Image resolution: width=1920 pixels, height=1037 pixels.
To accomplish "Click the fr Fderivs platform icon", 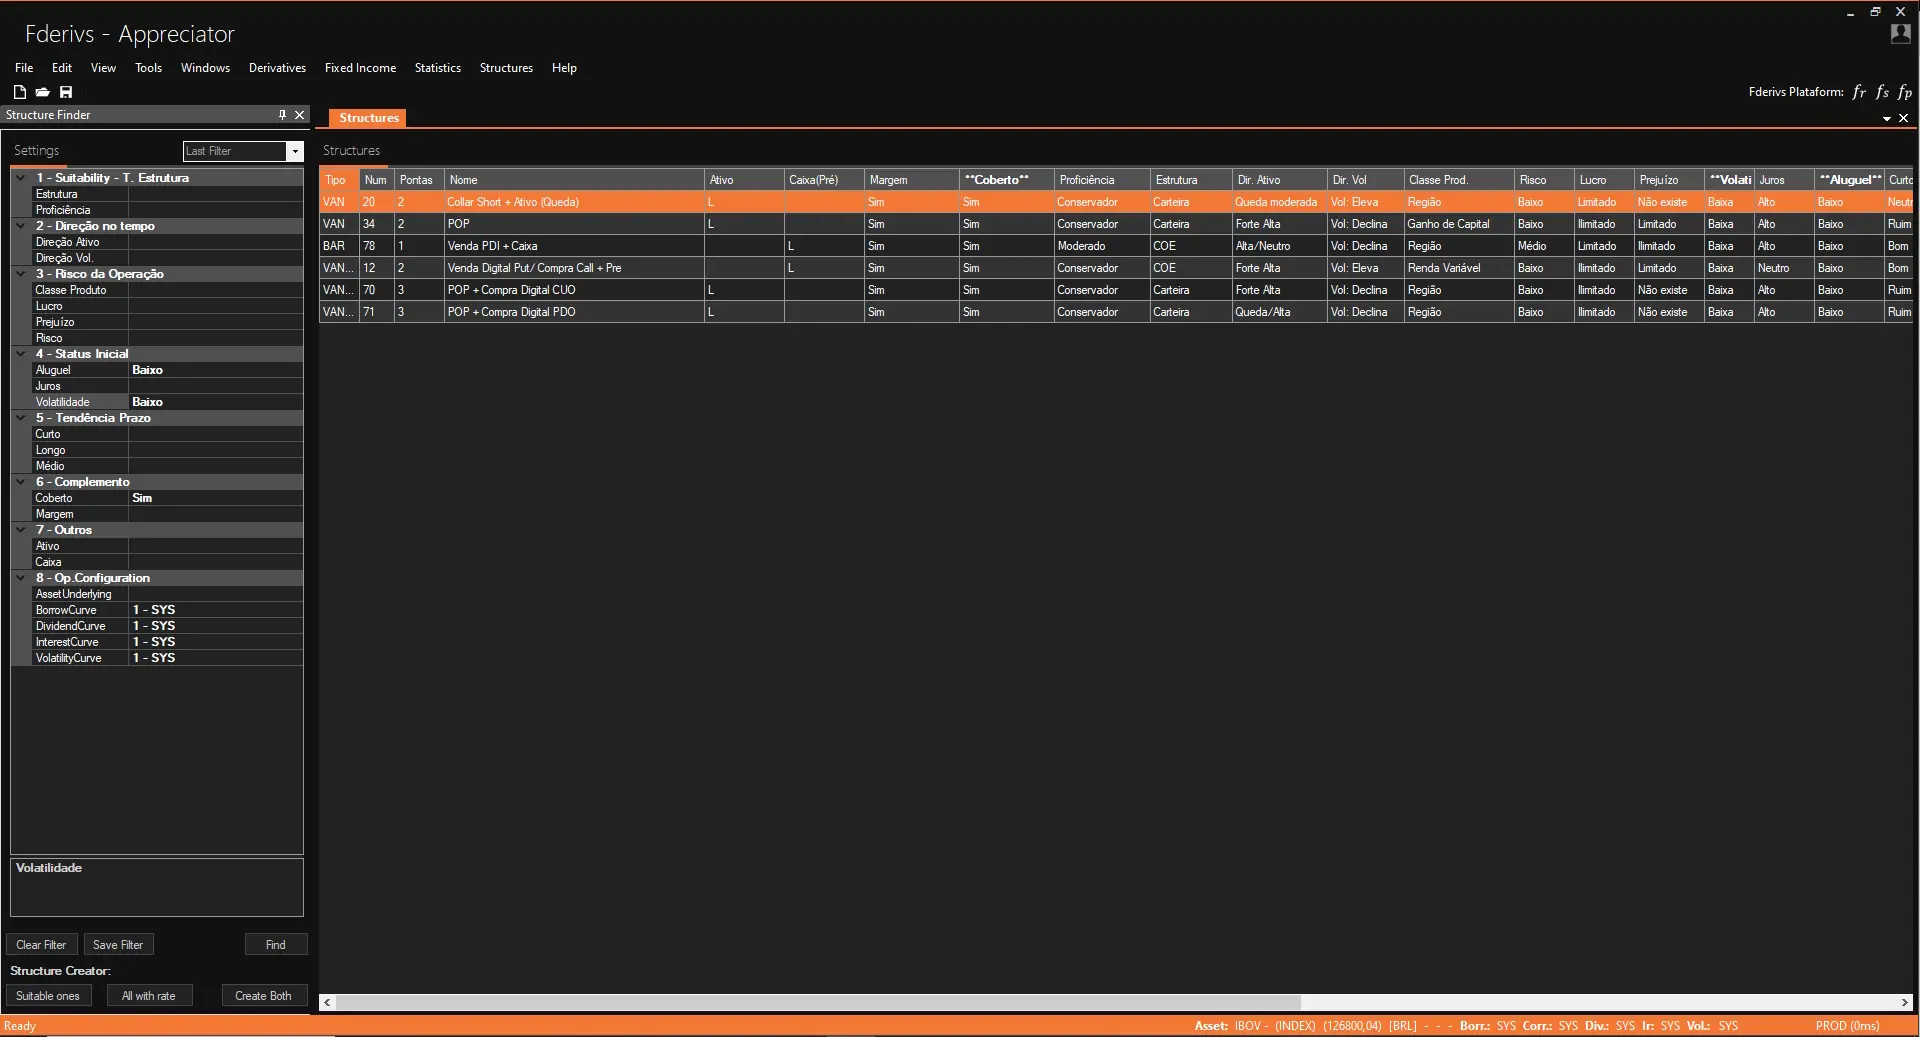I will coord(1859,92).
